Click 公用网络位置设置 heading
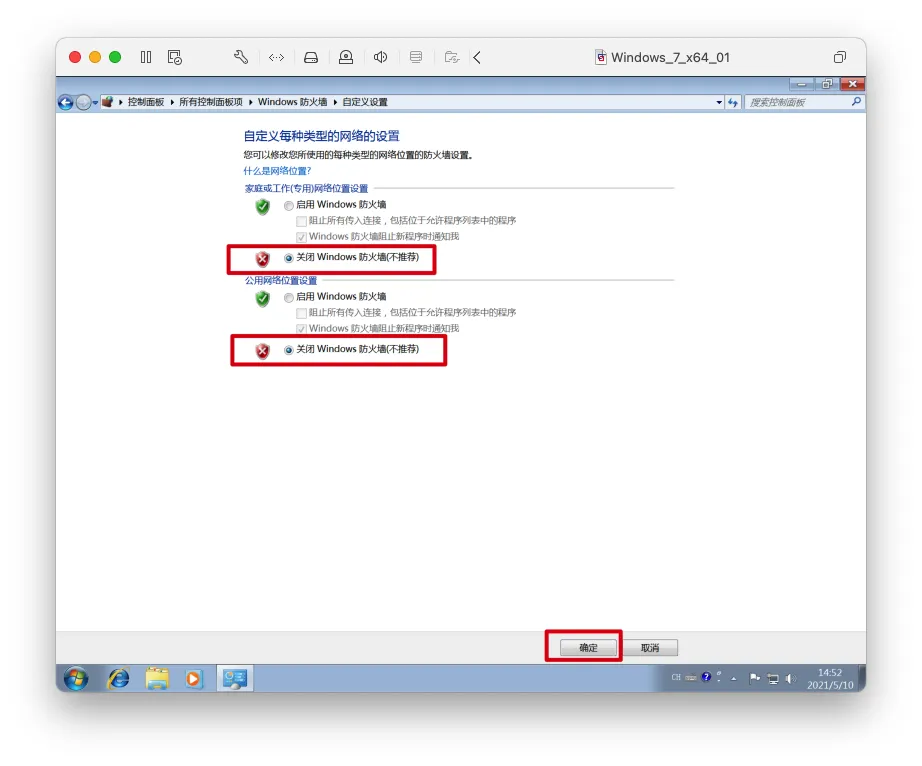Viewport: 922px width, 766px height. tap(280, 280)
